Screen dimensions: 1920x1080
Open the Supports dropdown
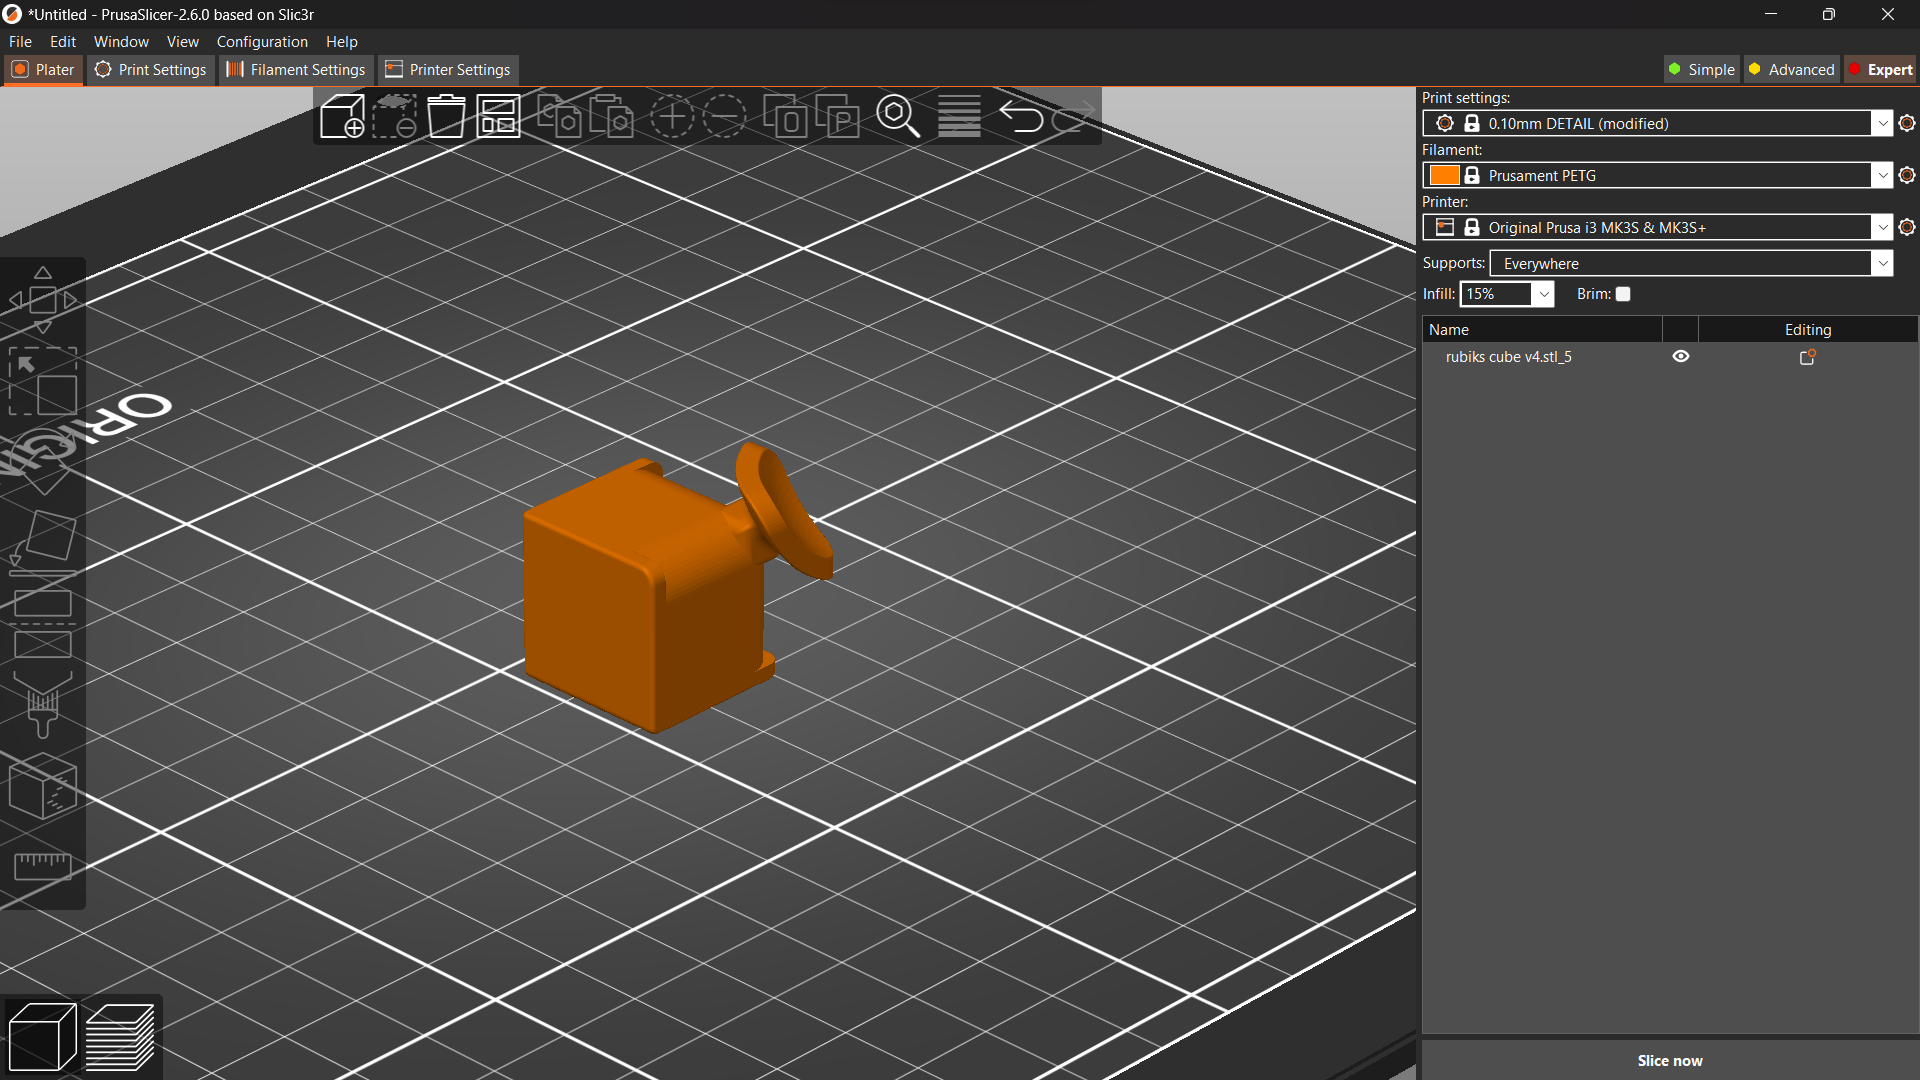click(x=1884, y=263)
